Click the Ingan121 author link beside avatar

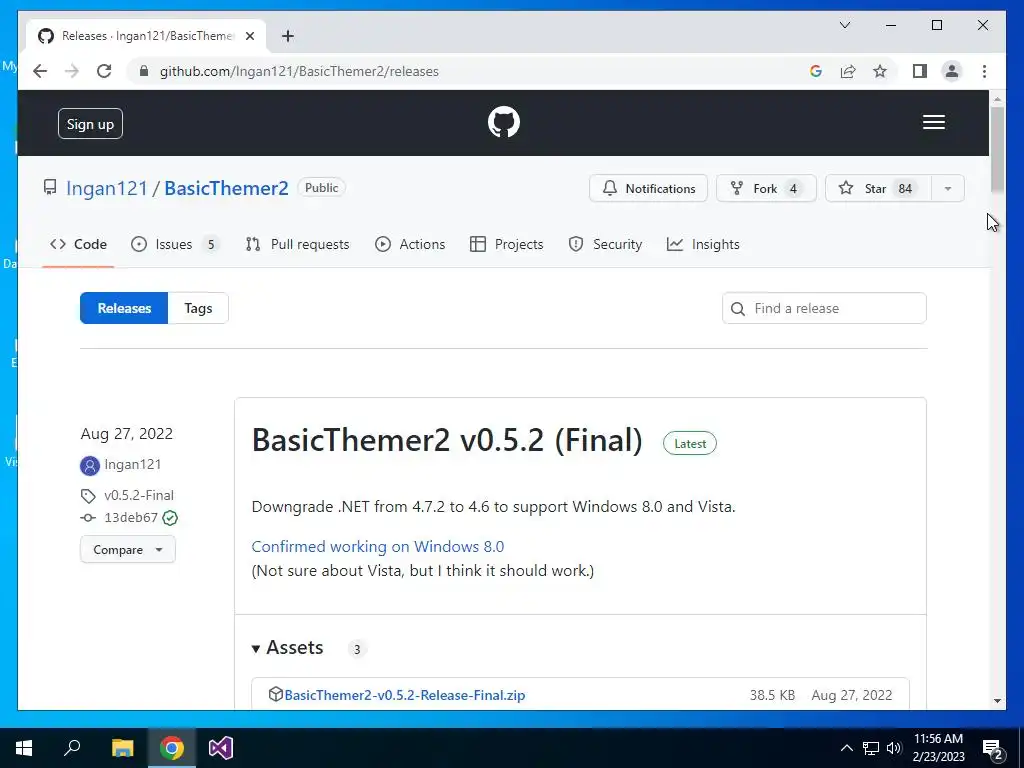point(133,464)
